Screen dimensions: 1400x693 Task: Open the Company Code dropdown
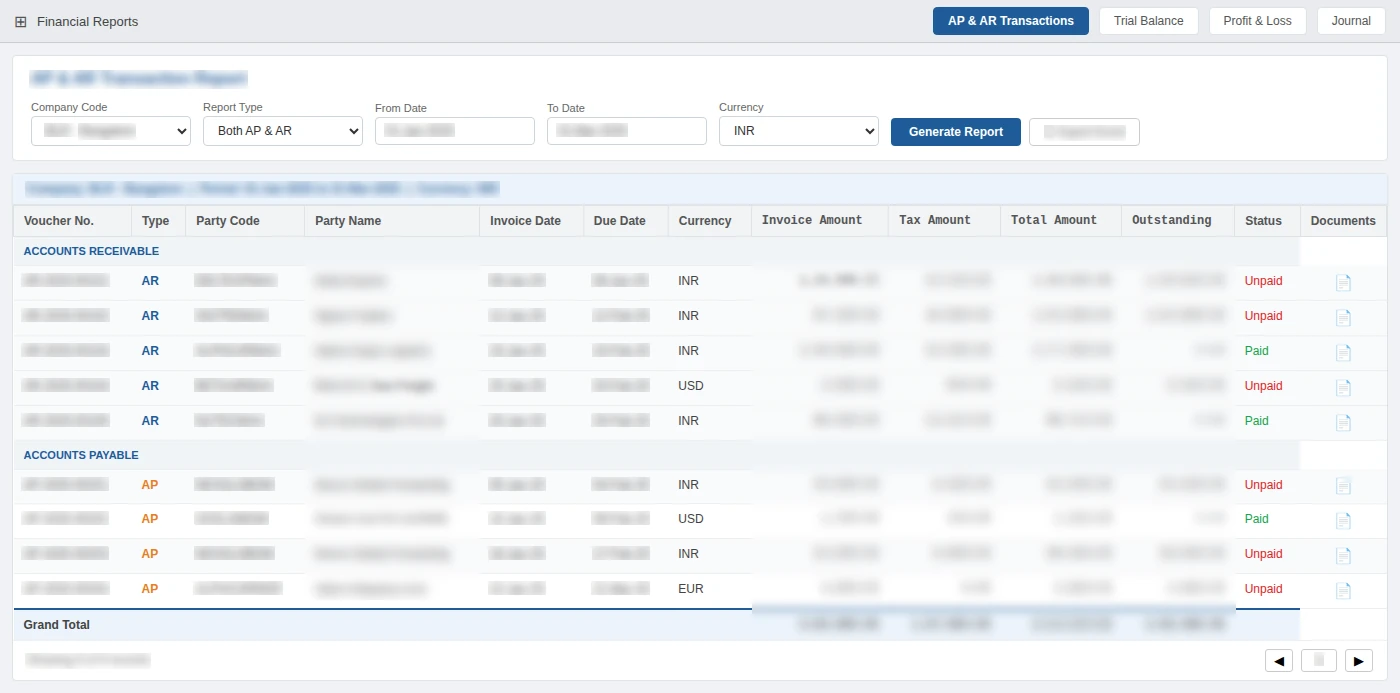111,131
